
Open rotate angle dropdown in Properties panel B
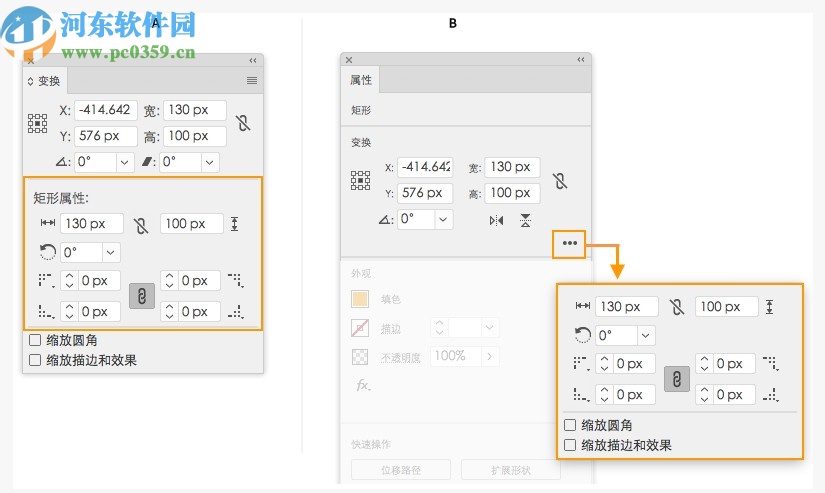tap(444, 219)
